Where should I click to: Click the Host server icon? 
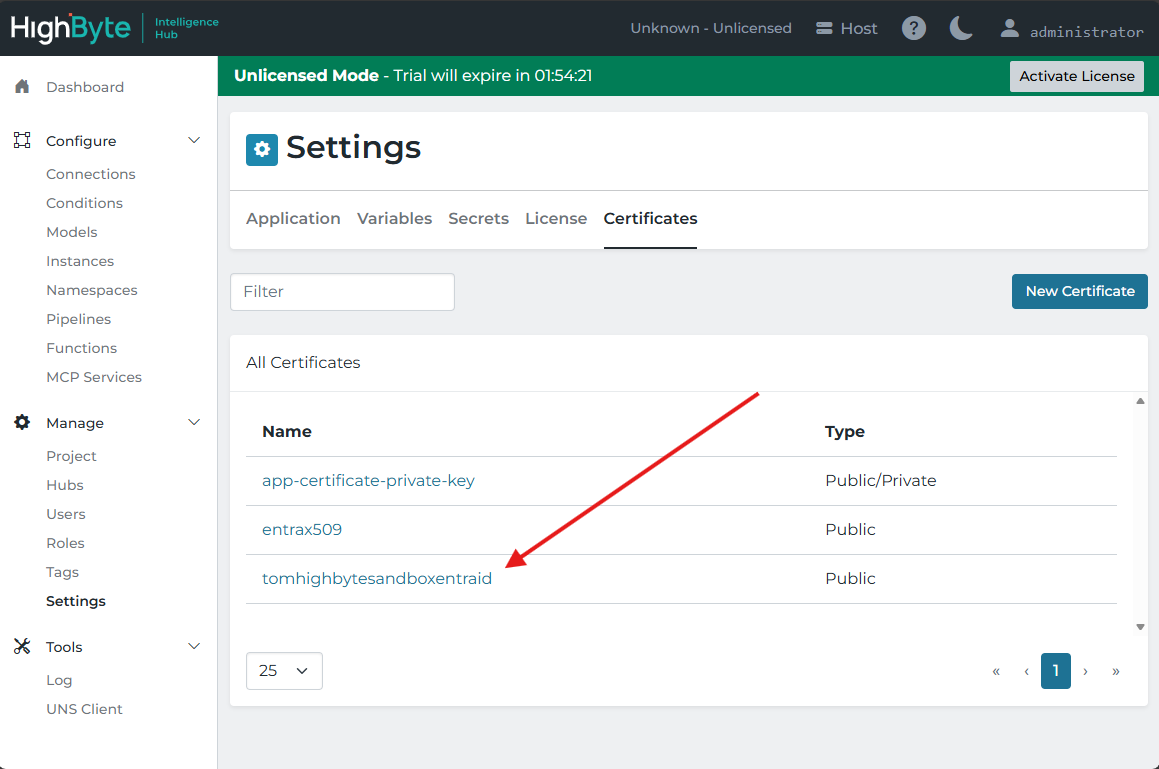pyautogui.click(x=824, y=28)
